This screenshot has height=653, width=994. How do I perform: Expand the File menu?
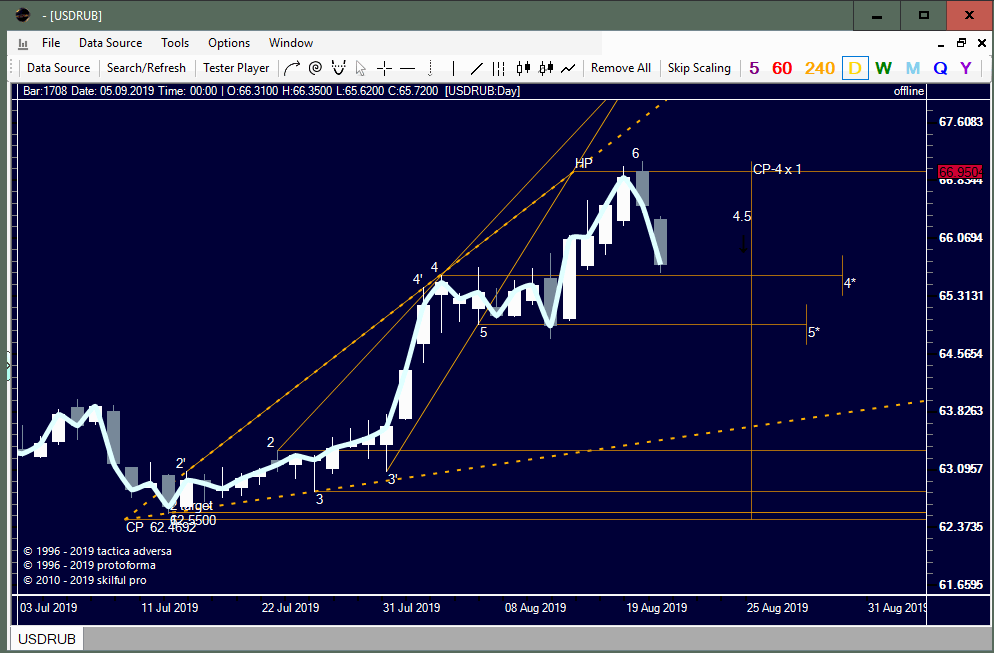51,43
